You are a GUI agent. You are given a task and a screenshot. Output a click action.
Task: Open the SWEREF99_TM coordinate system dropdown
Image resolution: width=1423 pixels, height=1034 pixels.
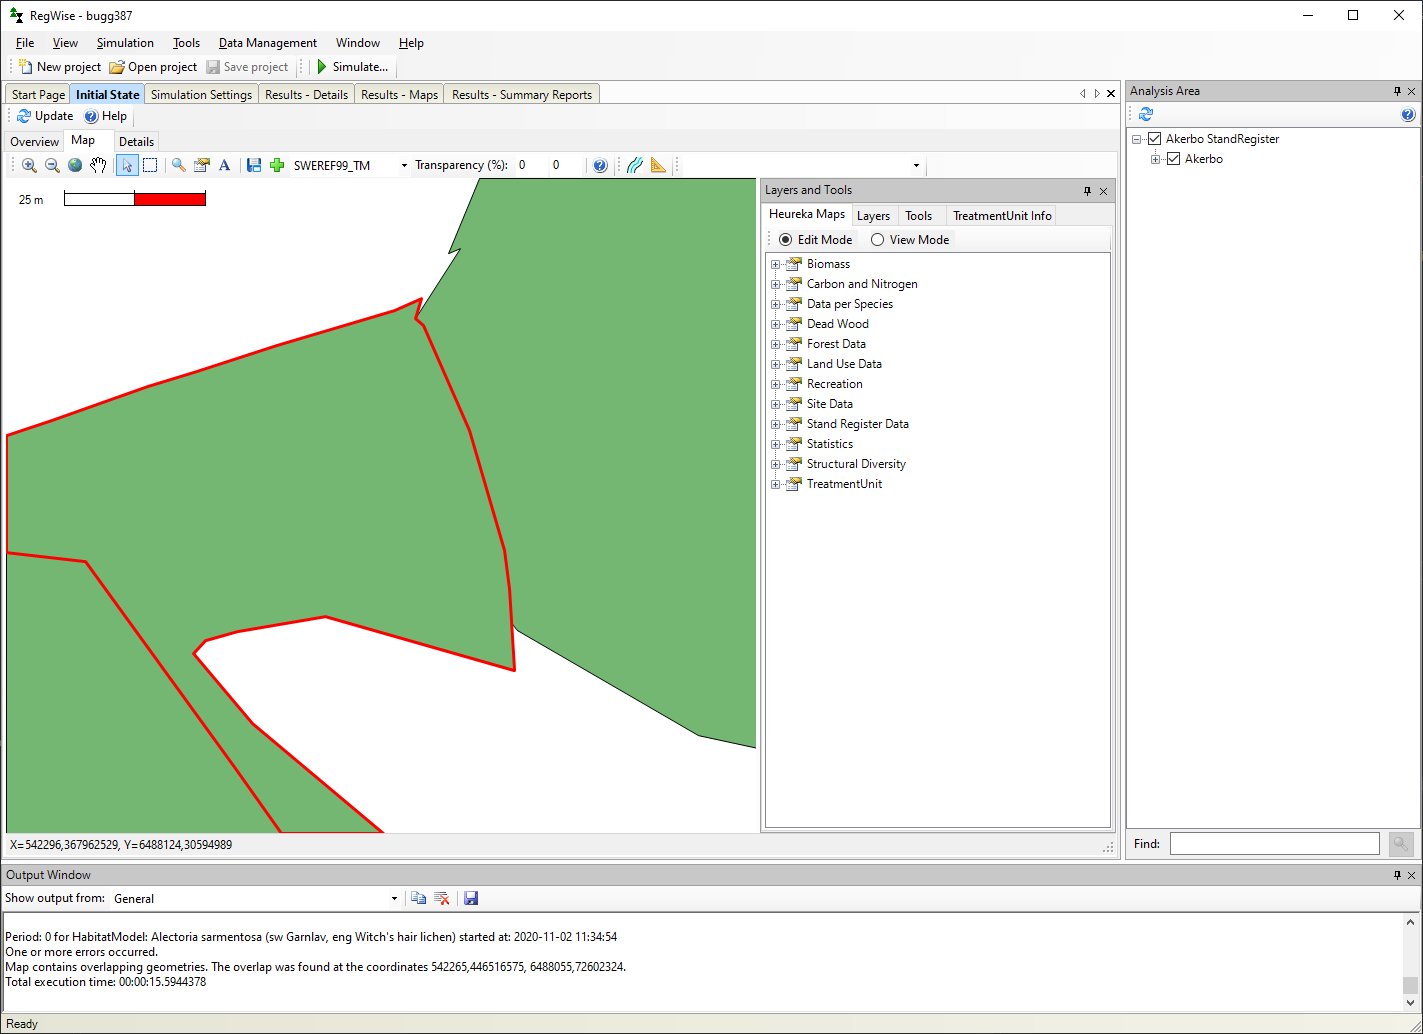pyautogui.click(x=404, y=166)
